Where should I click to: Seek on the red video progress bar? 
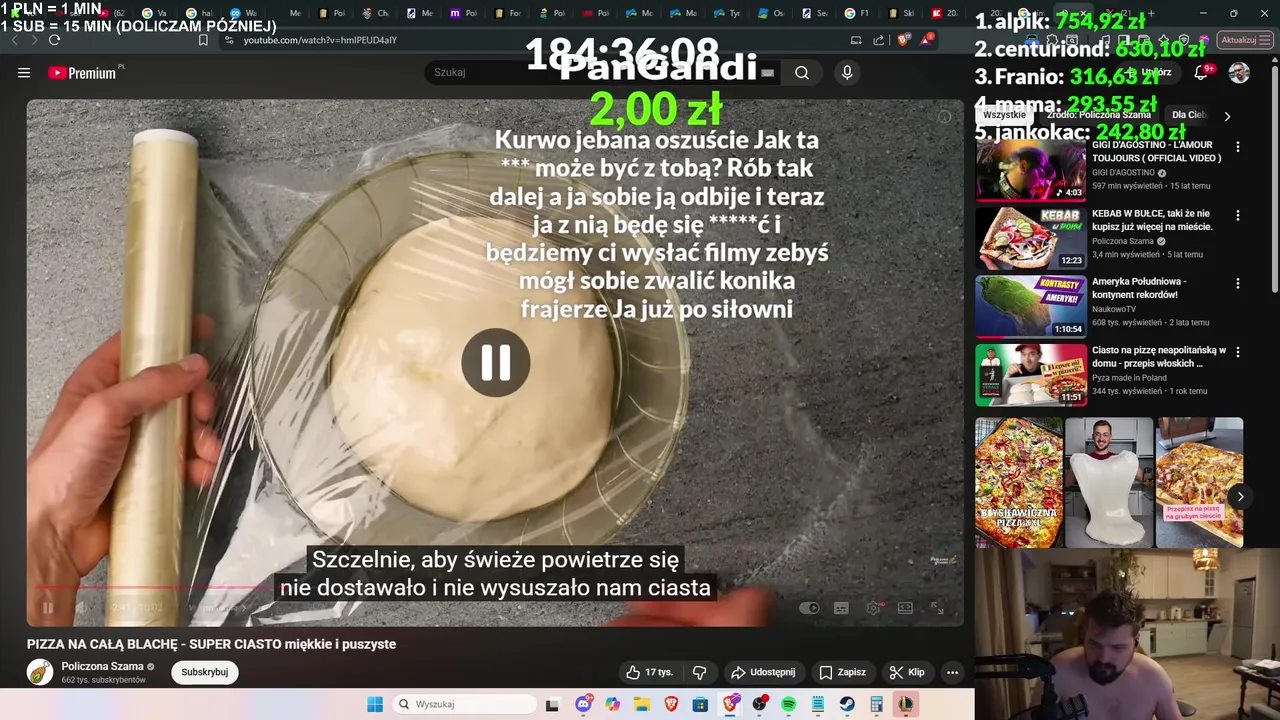coord(495,588)
